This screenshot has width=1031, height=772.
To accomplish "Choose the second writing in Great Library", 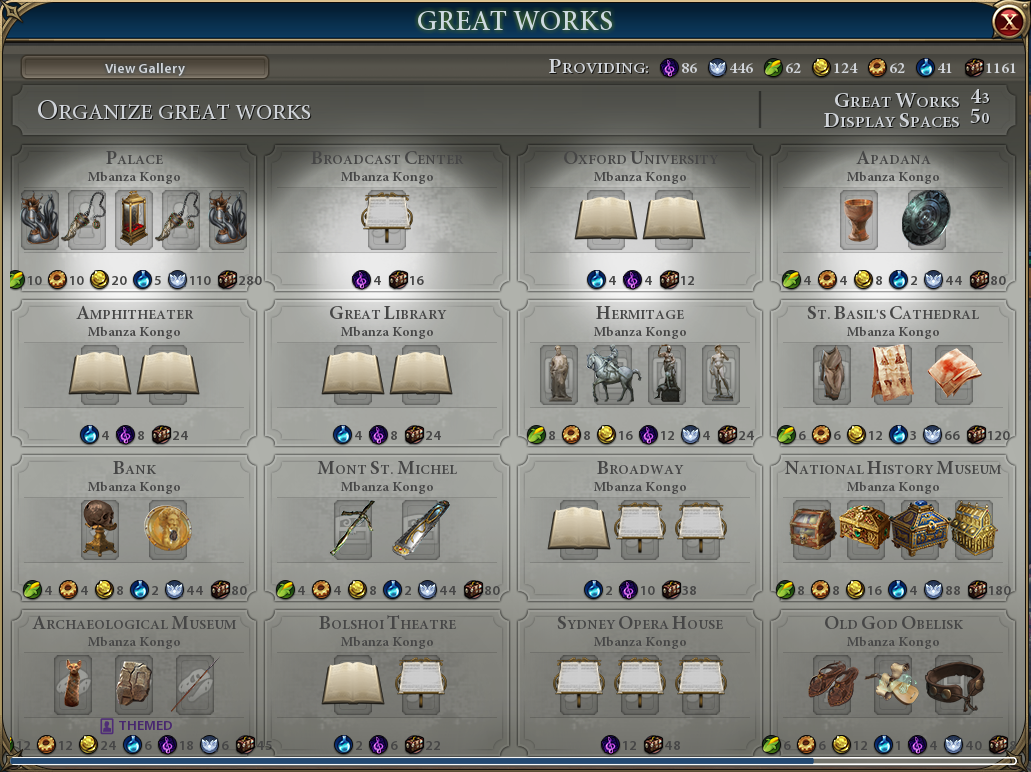I will (x=421, y=374).
